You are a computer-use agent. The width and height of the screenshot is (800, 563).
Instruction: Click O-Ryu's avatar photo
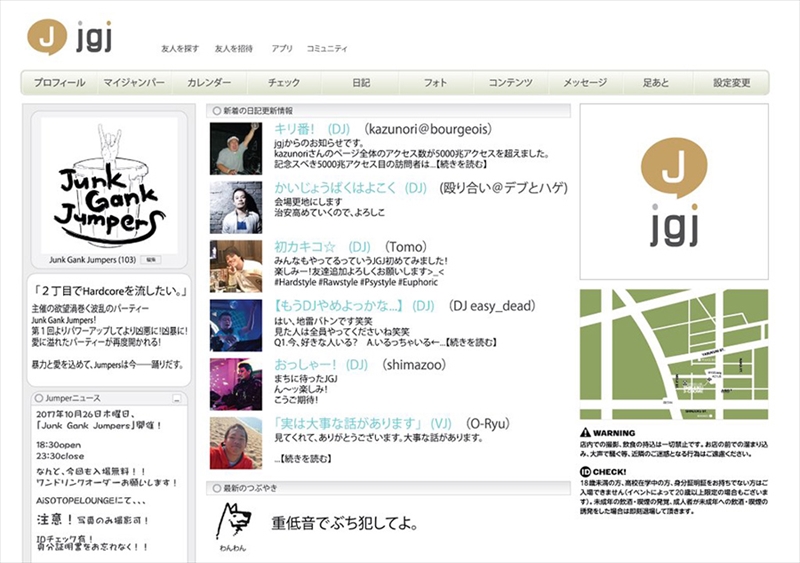[x=235, y=442]
